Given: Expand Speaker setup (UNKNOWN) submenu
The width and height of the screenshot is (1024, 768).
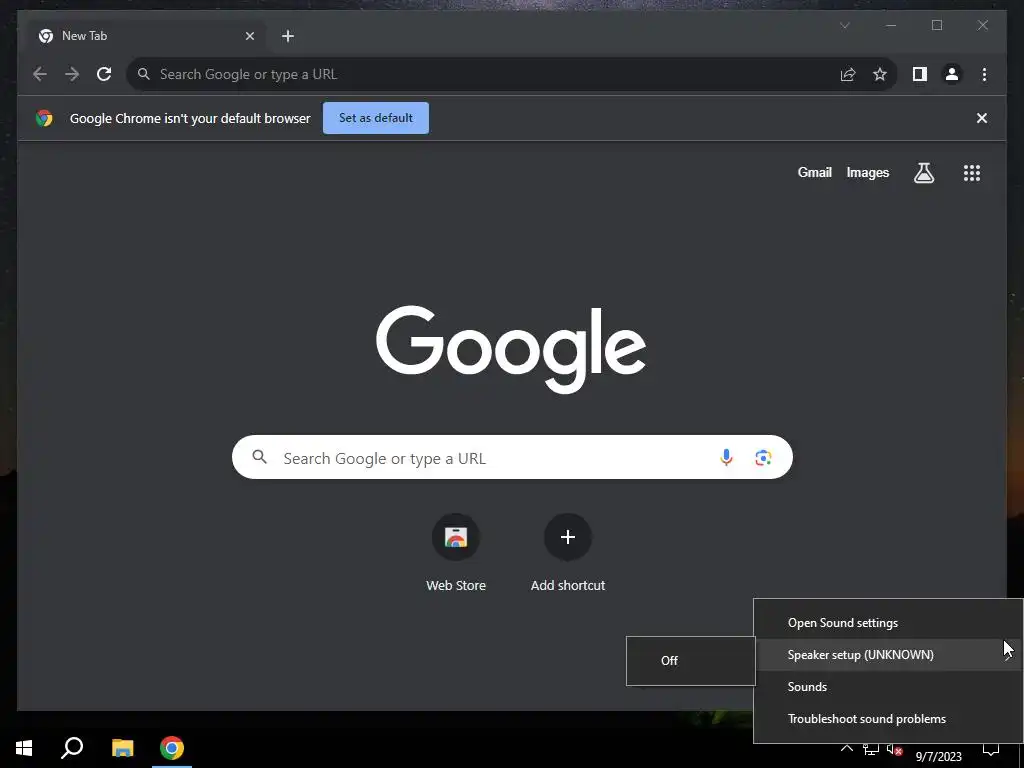Looking at the screenshot, I should coord(888,654).
